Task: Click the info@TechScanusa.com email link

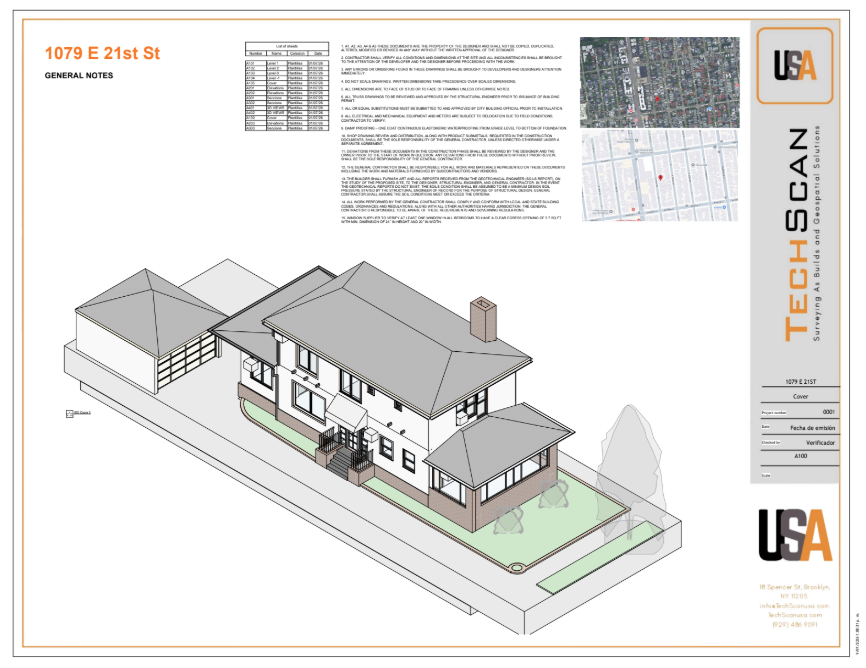Action: (x=794, y=605)
